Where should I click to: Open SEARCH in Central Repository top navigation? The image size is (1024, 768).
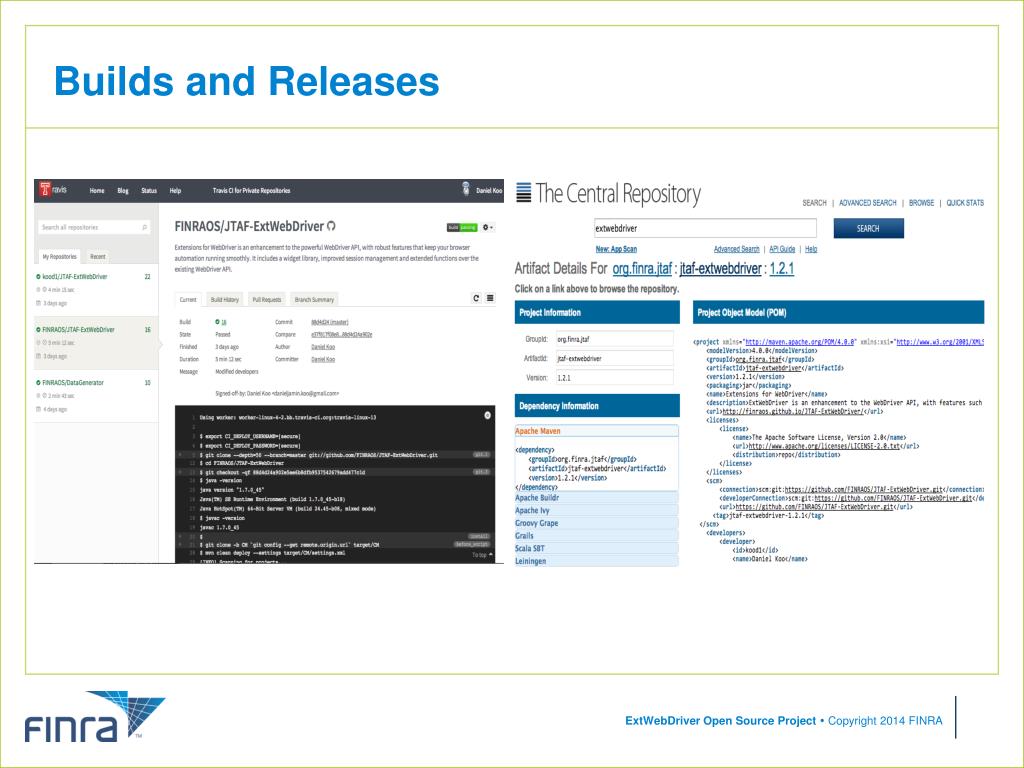(x=814, y=203)
